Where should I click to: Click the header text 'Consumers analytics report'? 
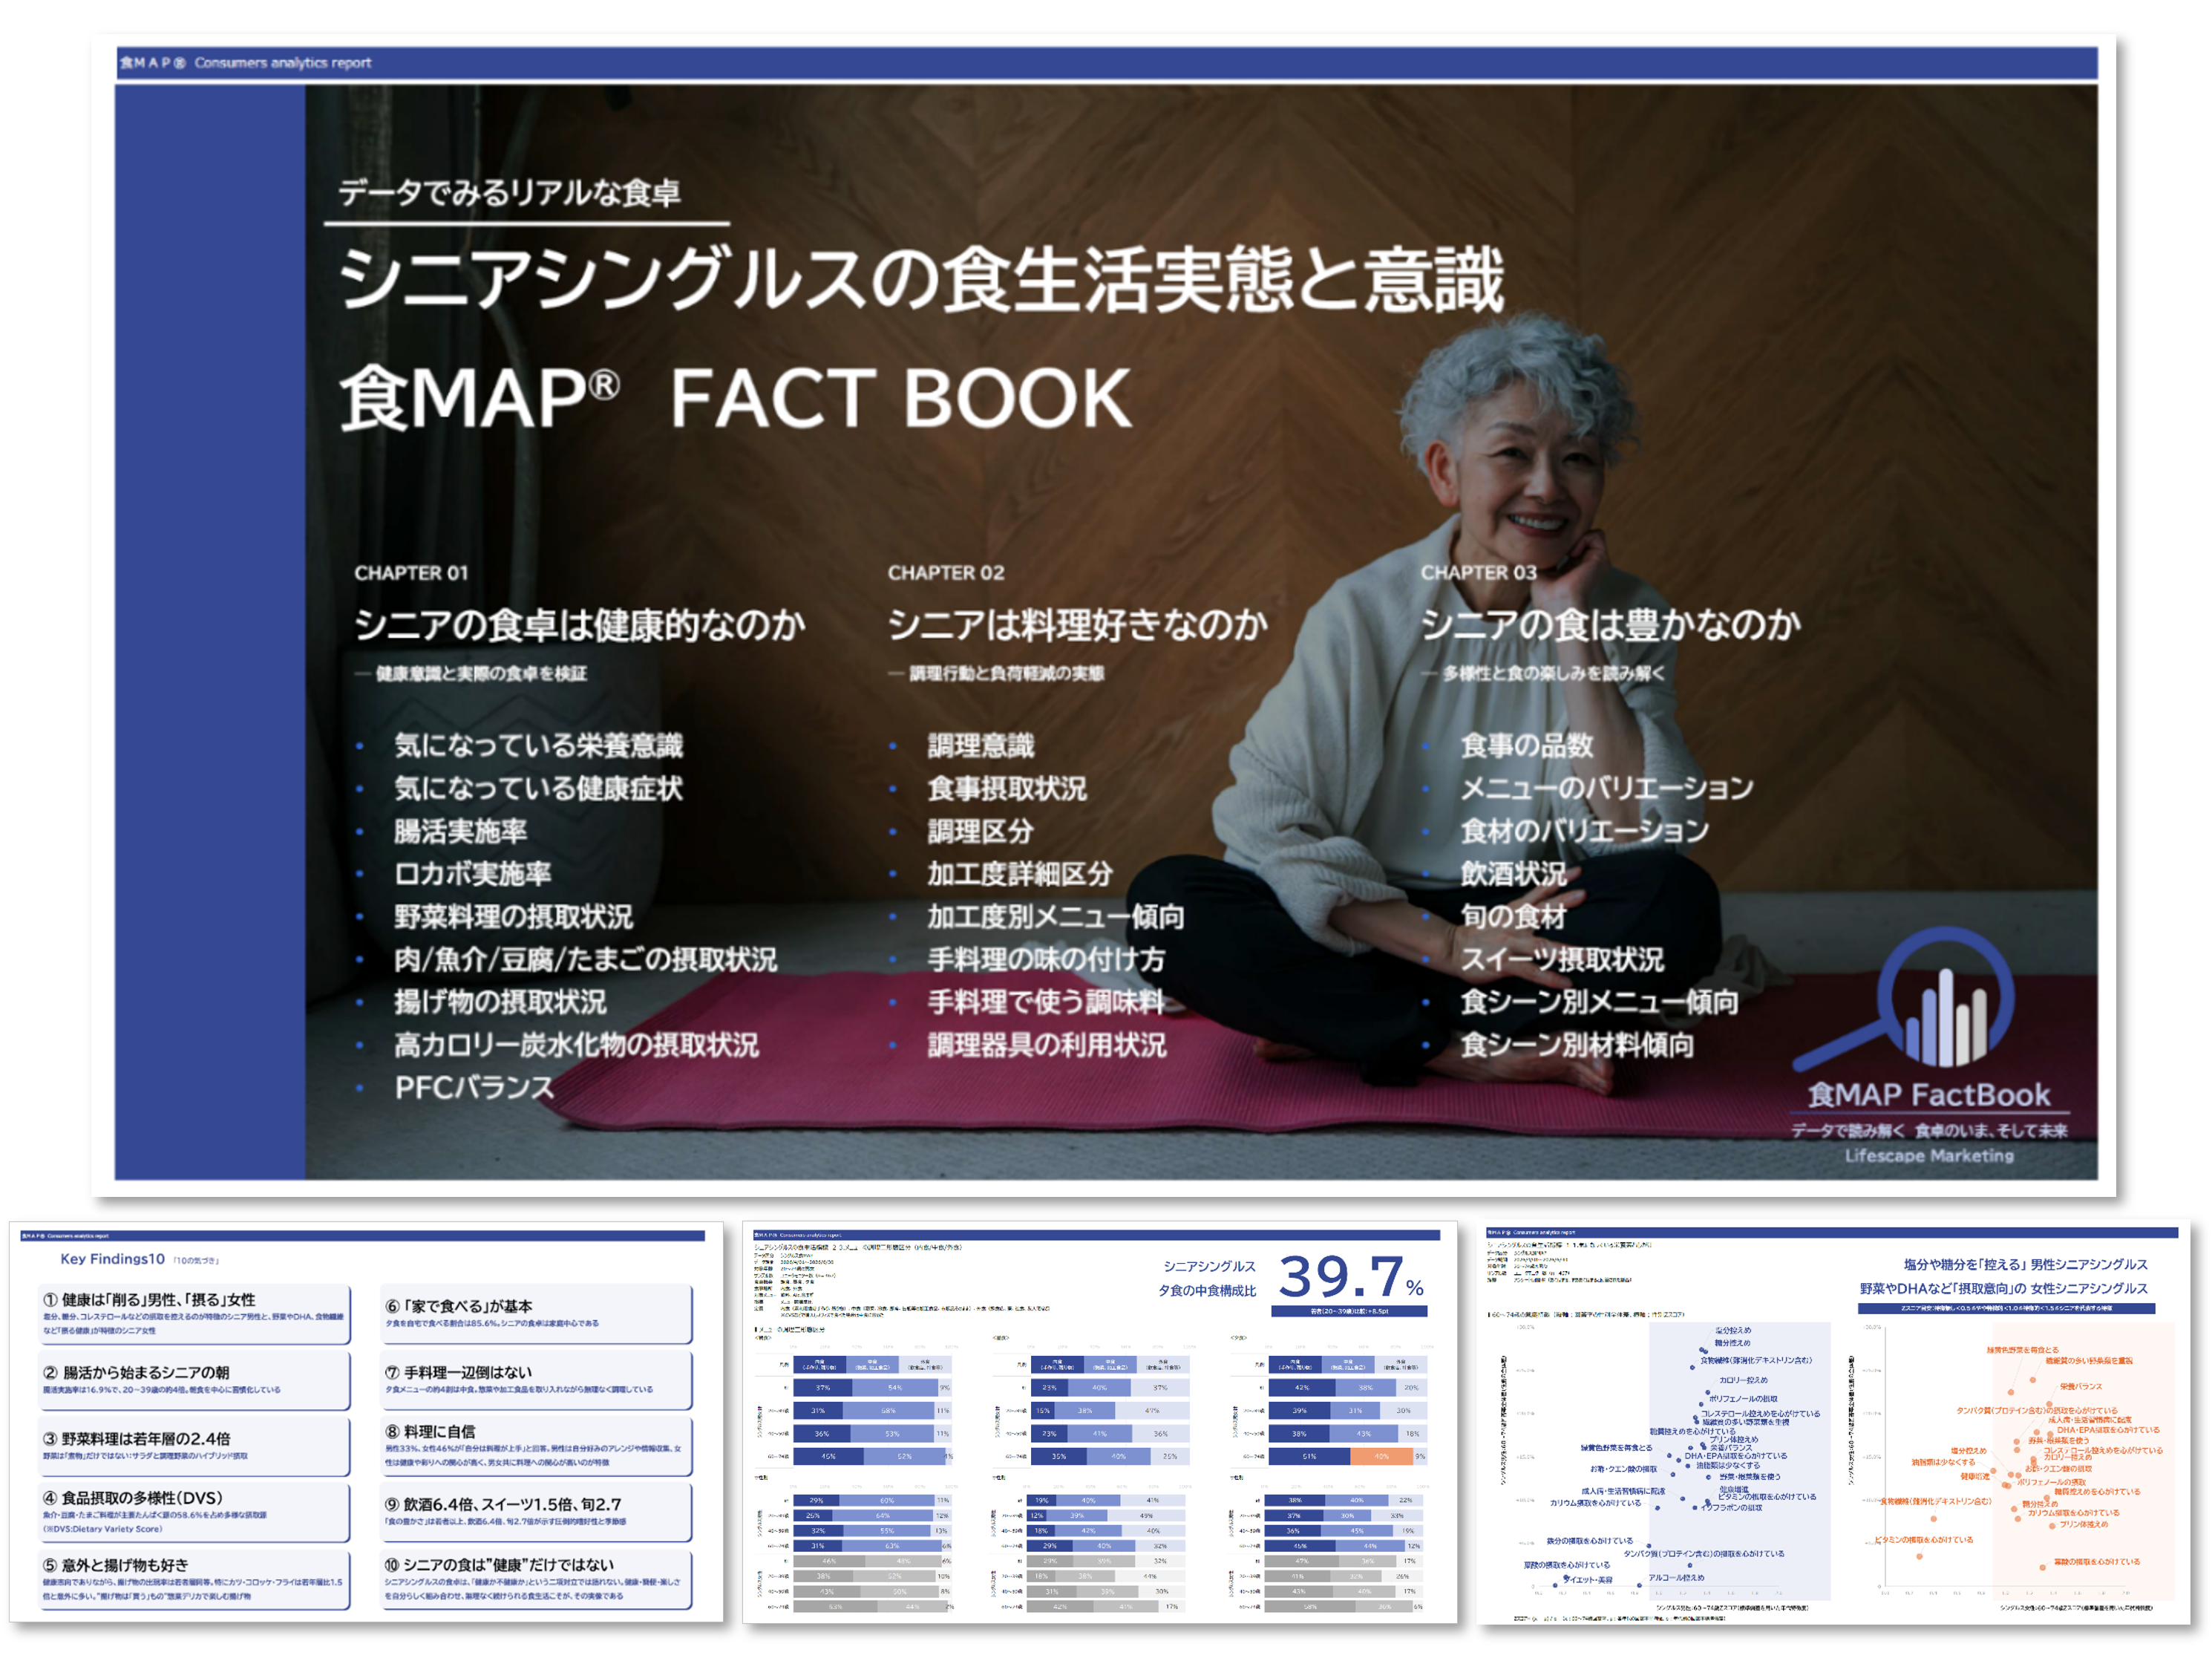click(x=283, y=63)
